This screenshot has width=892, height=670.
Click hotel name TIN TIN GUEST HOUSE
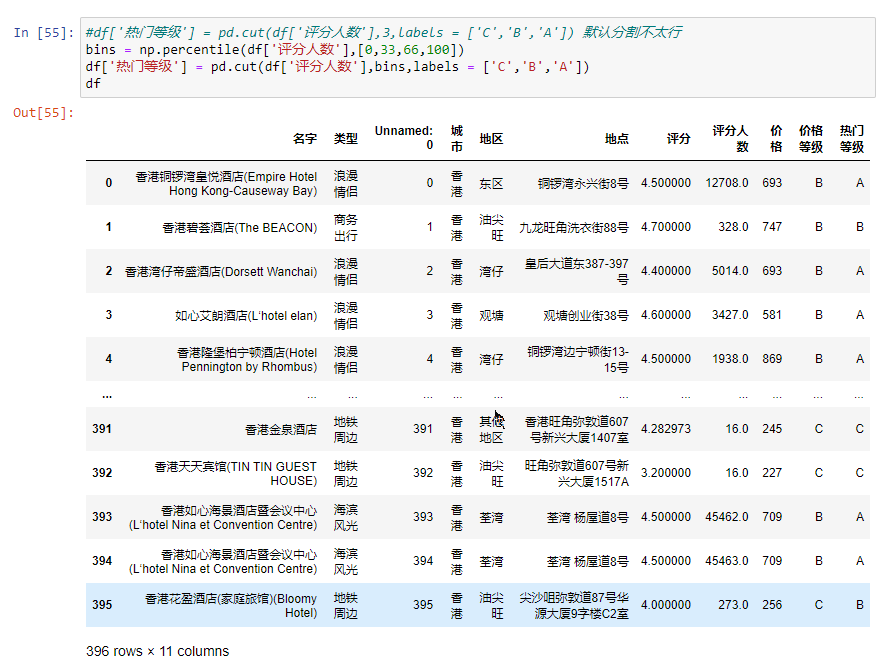(236, 473)
